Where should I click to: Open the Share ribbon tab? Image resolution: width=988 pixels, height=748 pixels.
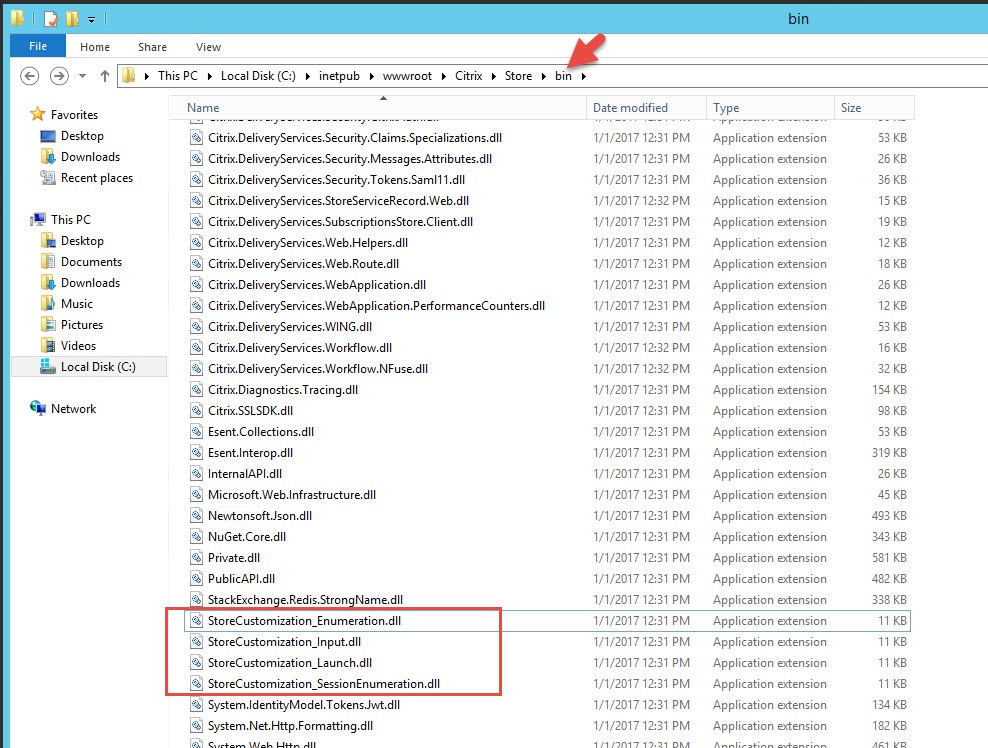[153, 47]
